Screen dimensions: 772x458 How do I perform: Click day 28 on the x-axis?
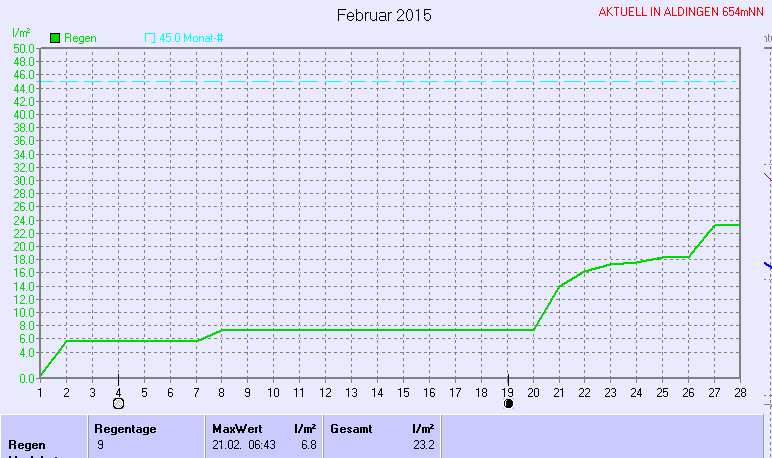(740, 393)
